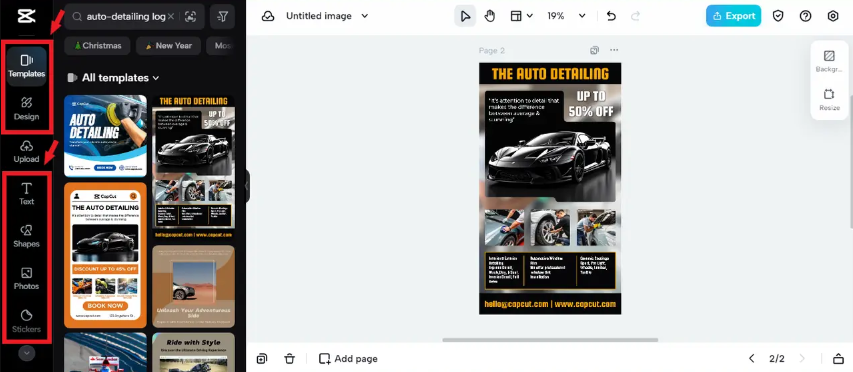
Task: Select the pointer selection tool
Action: [465, 16]
